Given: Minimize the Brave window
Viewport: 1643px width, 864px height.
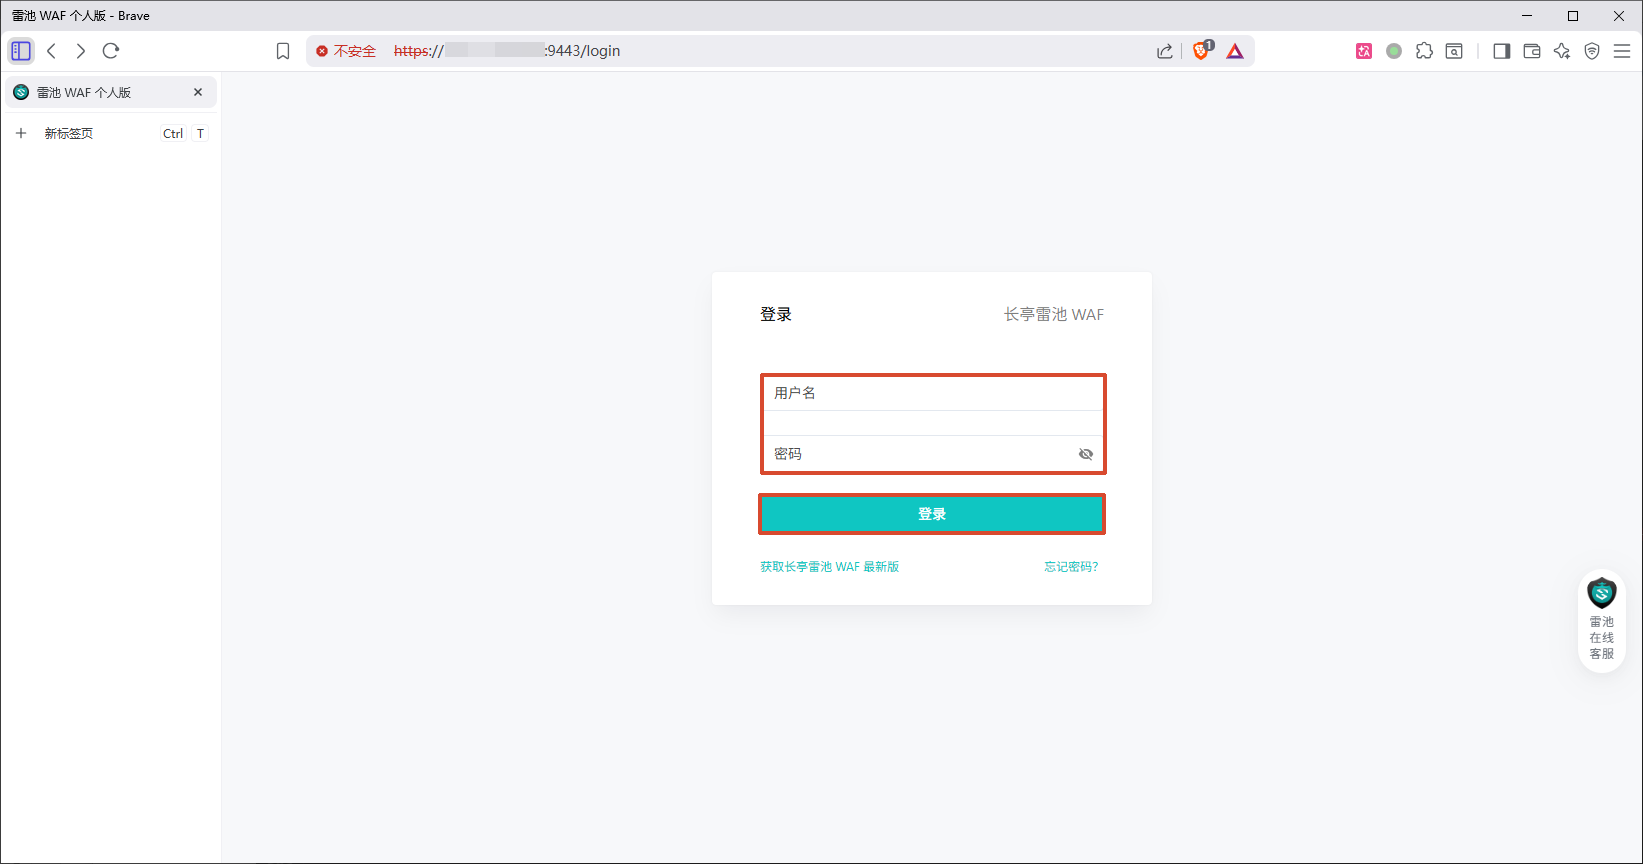Looking at the screenshot, I should point(1527,16).
